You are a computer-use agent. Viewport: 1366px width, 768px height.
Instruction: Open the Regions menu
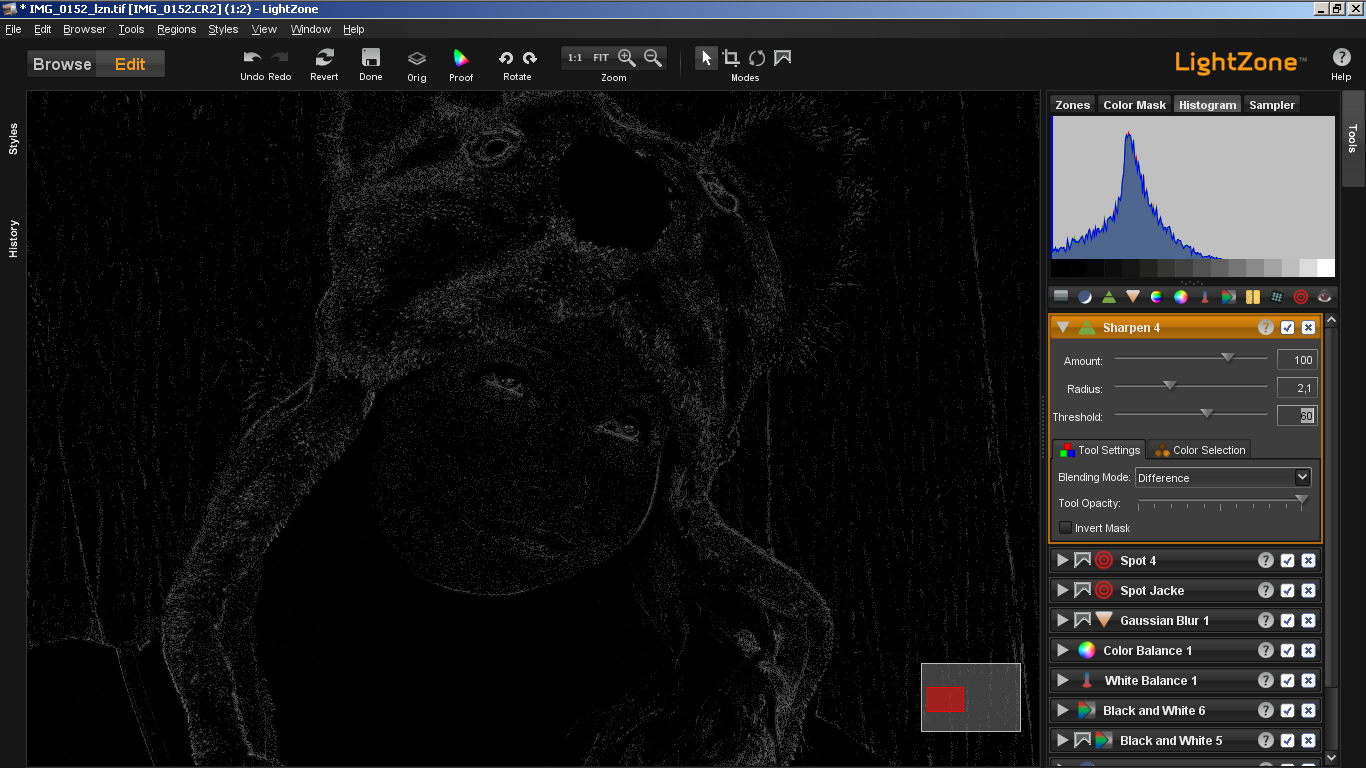[176, 29]
